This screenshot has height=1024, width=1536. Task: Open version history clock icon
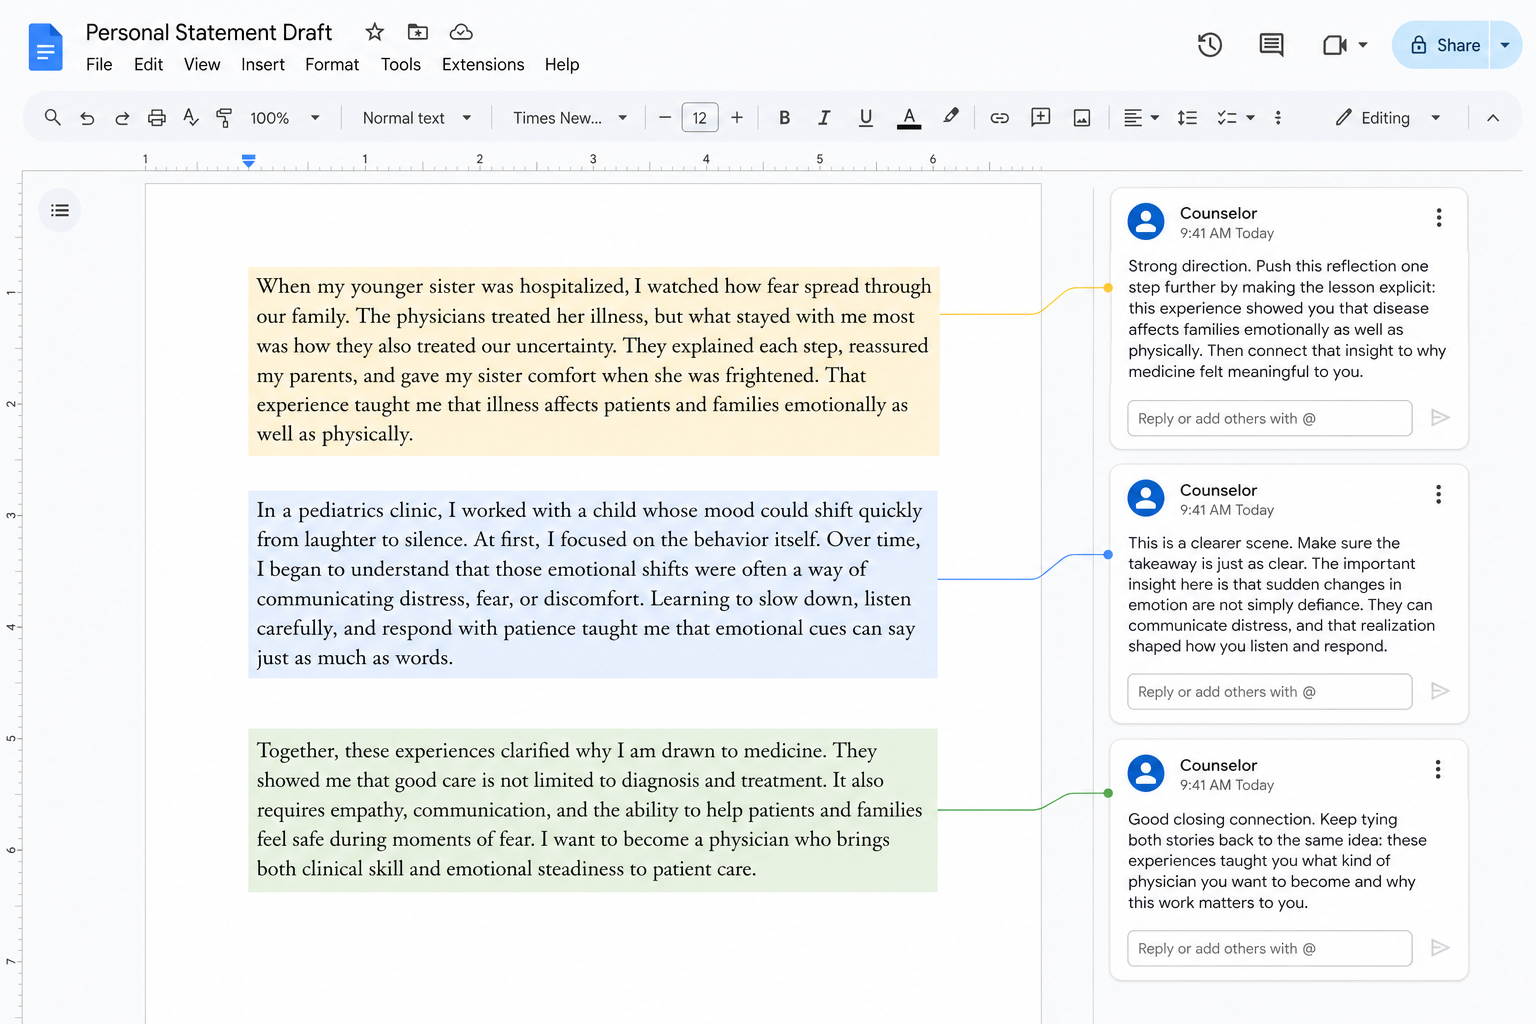1210,45
